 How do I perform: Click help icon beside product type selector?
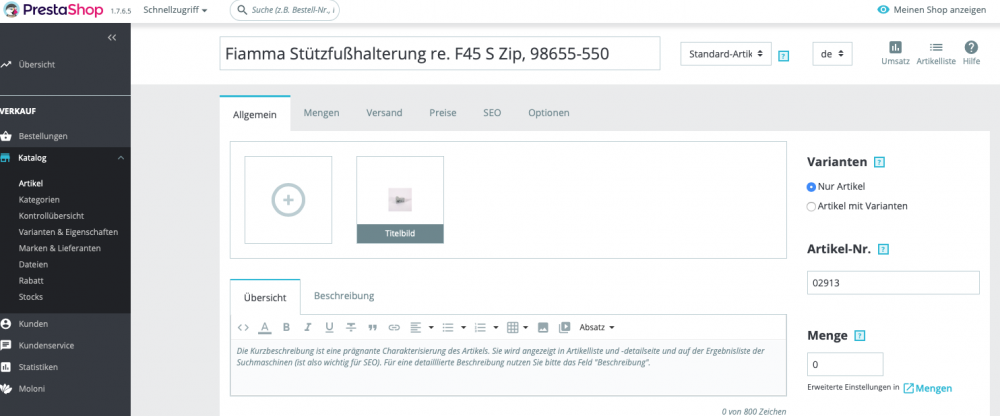point(784,56)
